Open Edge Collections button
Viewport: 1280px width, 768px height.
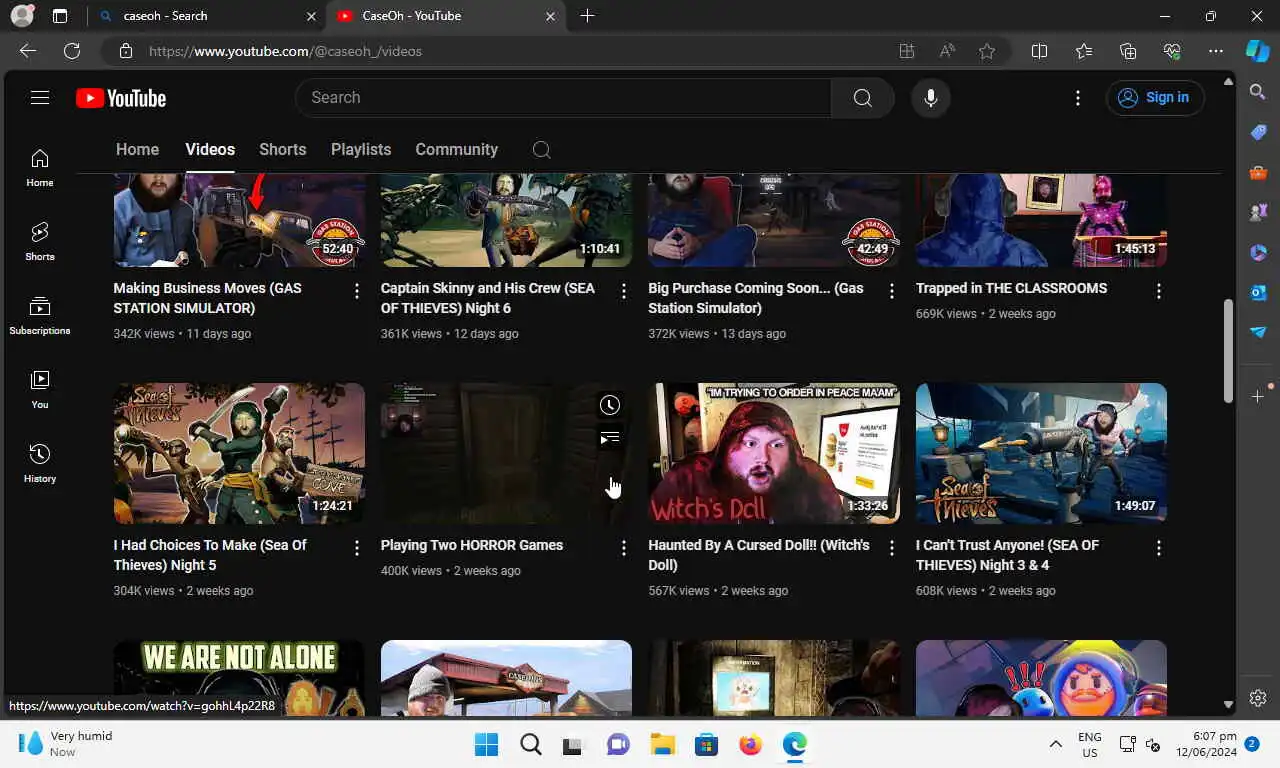pos(1128,51)
